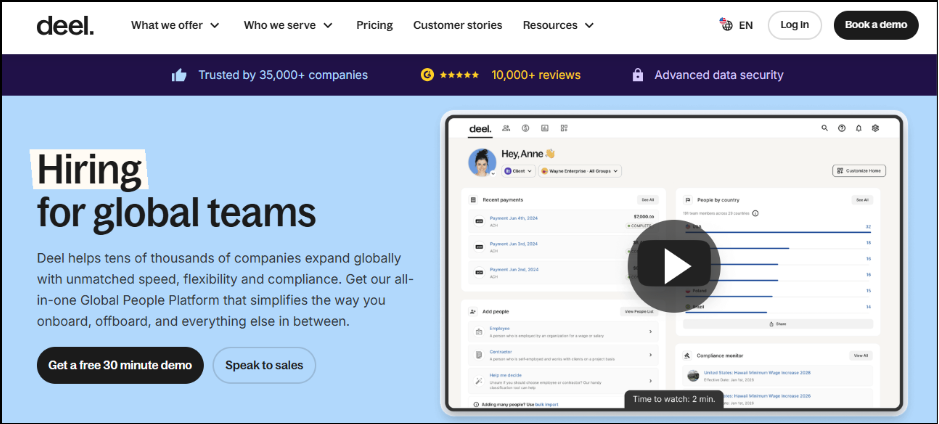Open the dashboard notifications bell
Screen dimensions: 939x424
858,128
